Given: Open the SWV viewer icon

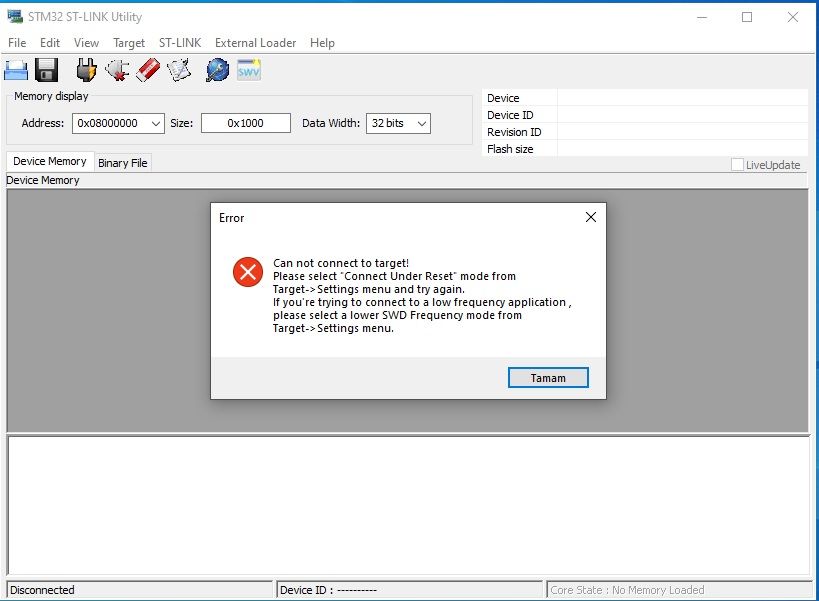Looking at the screenshot, I should (x=249, y=70).
